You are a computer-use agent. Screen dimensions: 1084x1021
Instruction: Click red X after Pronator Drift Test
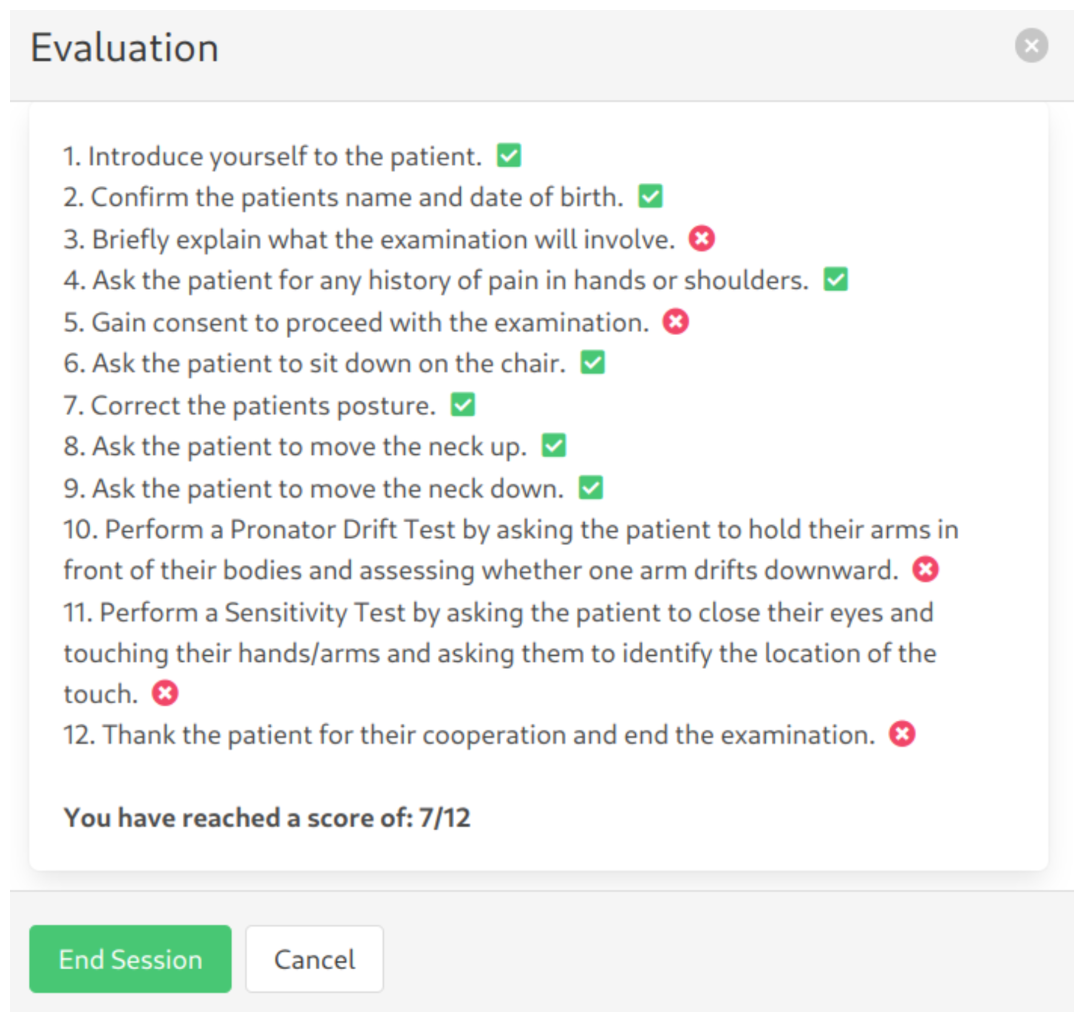[x=926, y=570]
